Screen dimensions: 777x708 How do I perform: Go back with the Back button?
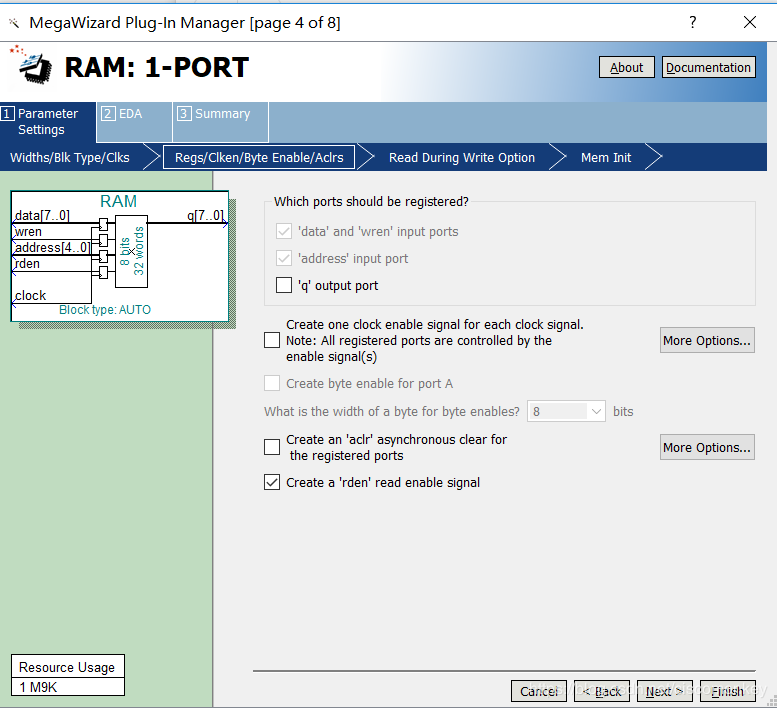(602, 691)
